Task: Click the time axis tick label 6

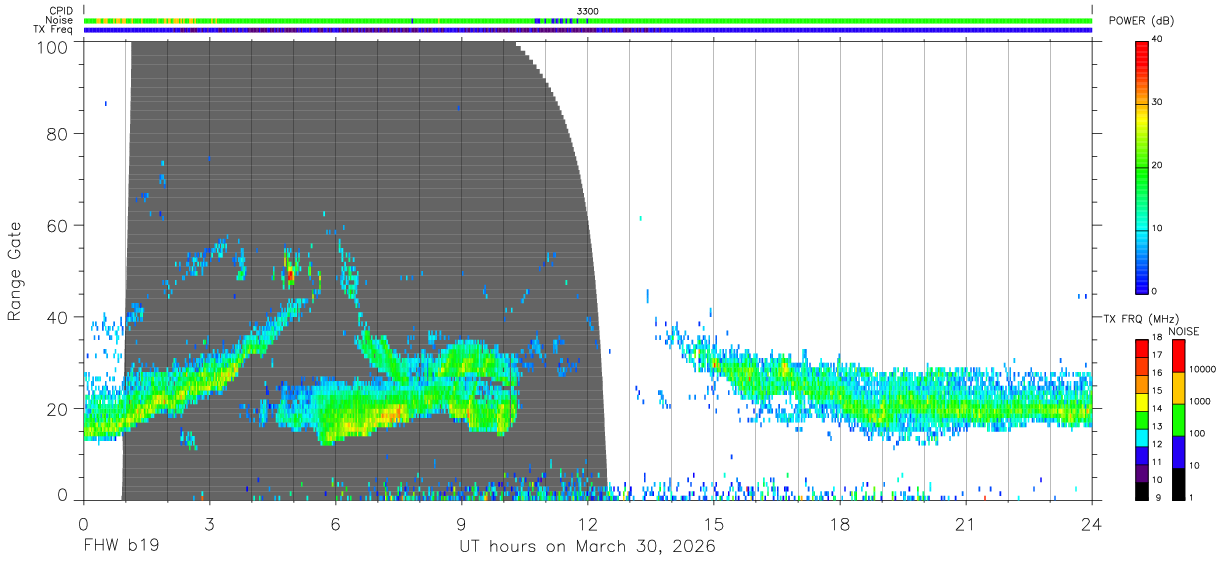Action: 335,525
